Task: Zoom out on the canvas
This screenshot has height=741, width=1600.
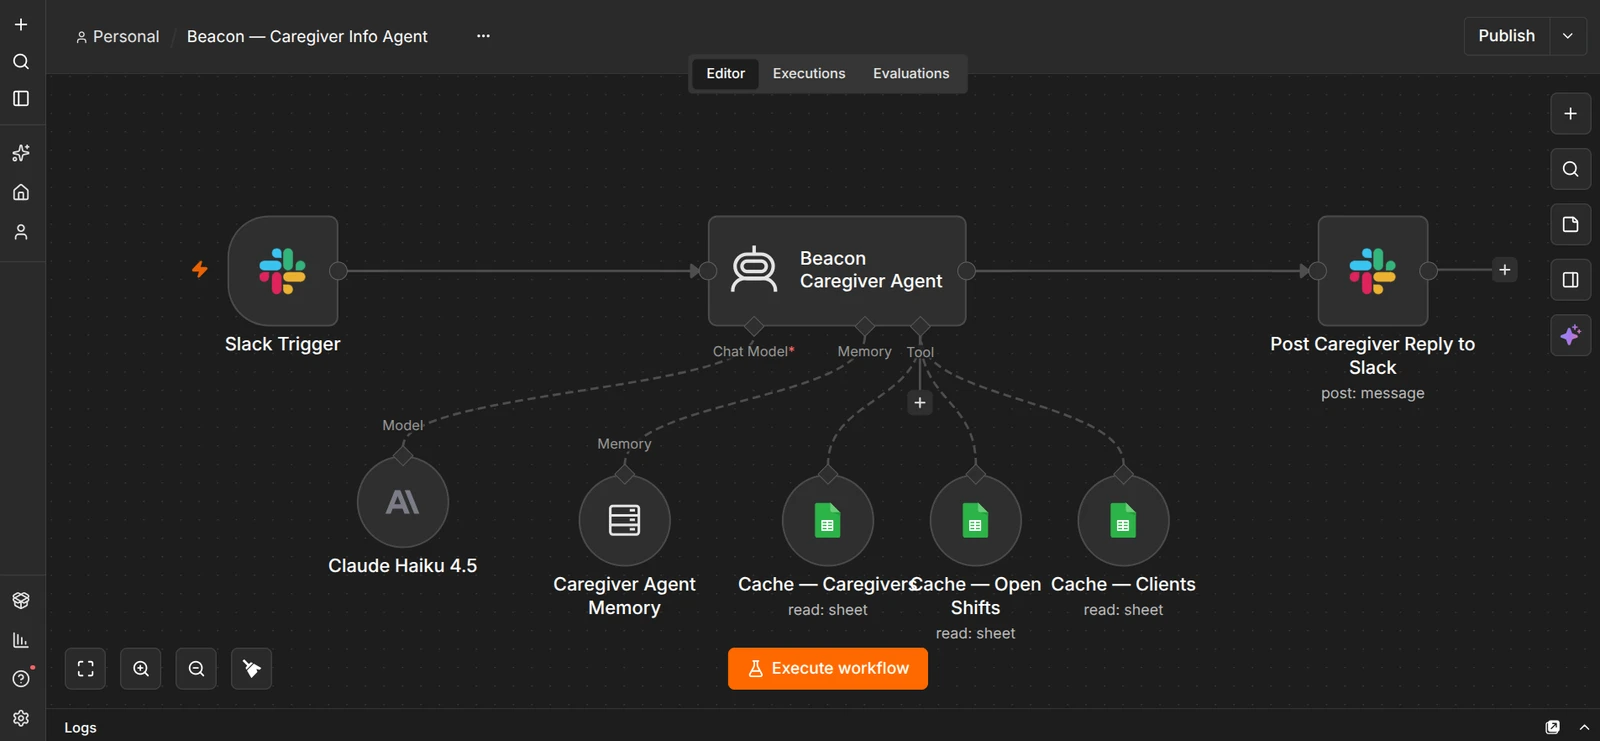Action: [196, 669]
